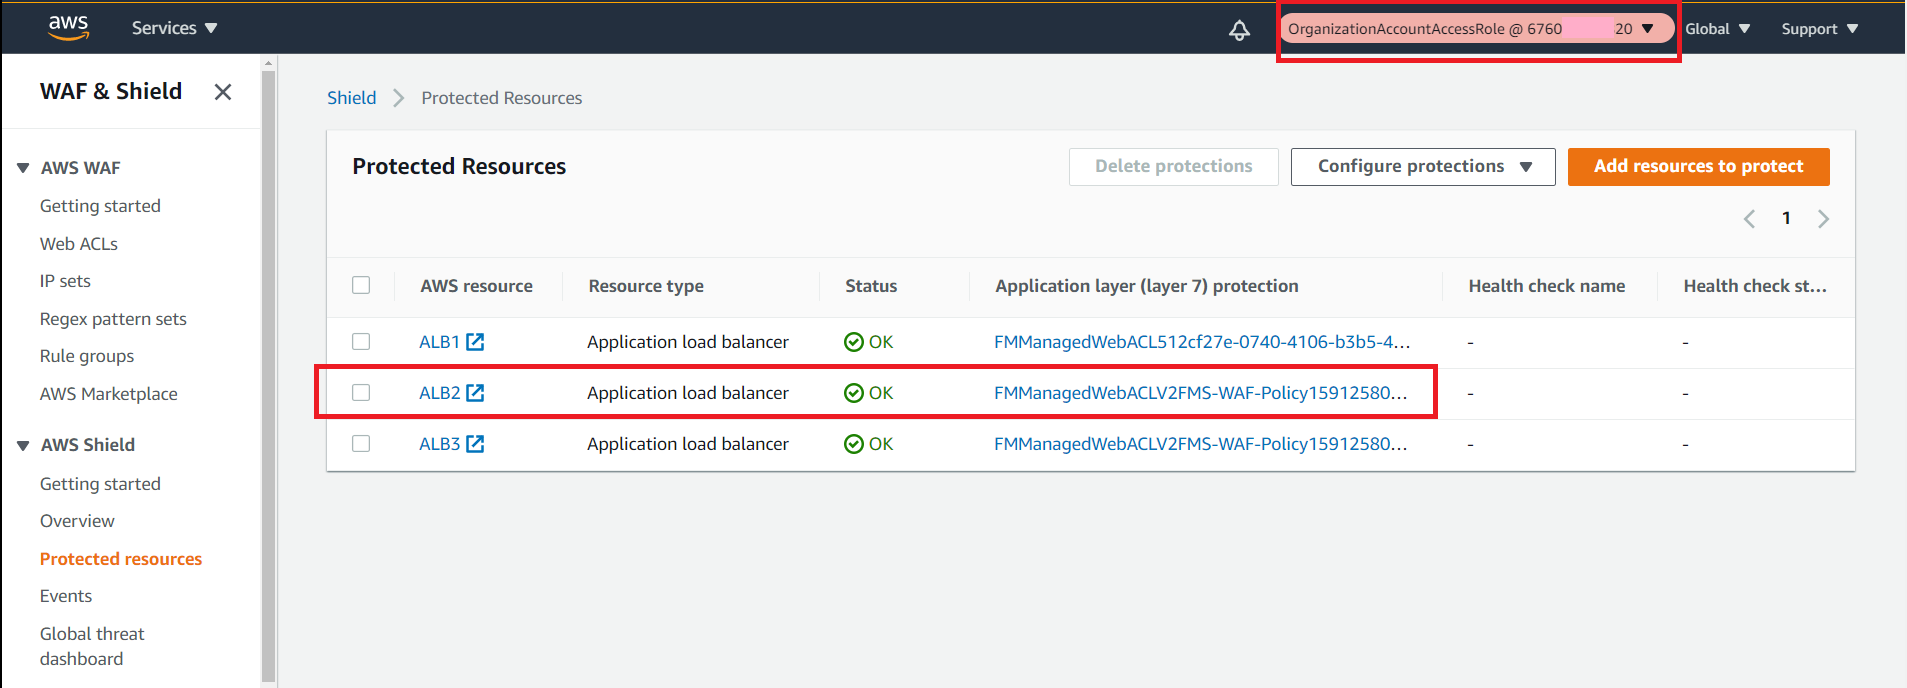Open the Support dropdown menu
1907x688 pixels.
coord(1819,29)
